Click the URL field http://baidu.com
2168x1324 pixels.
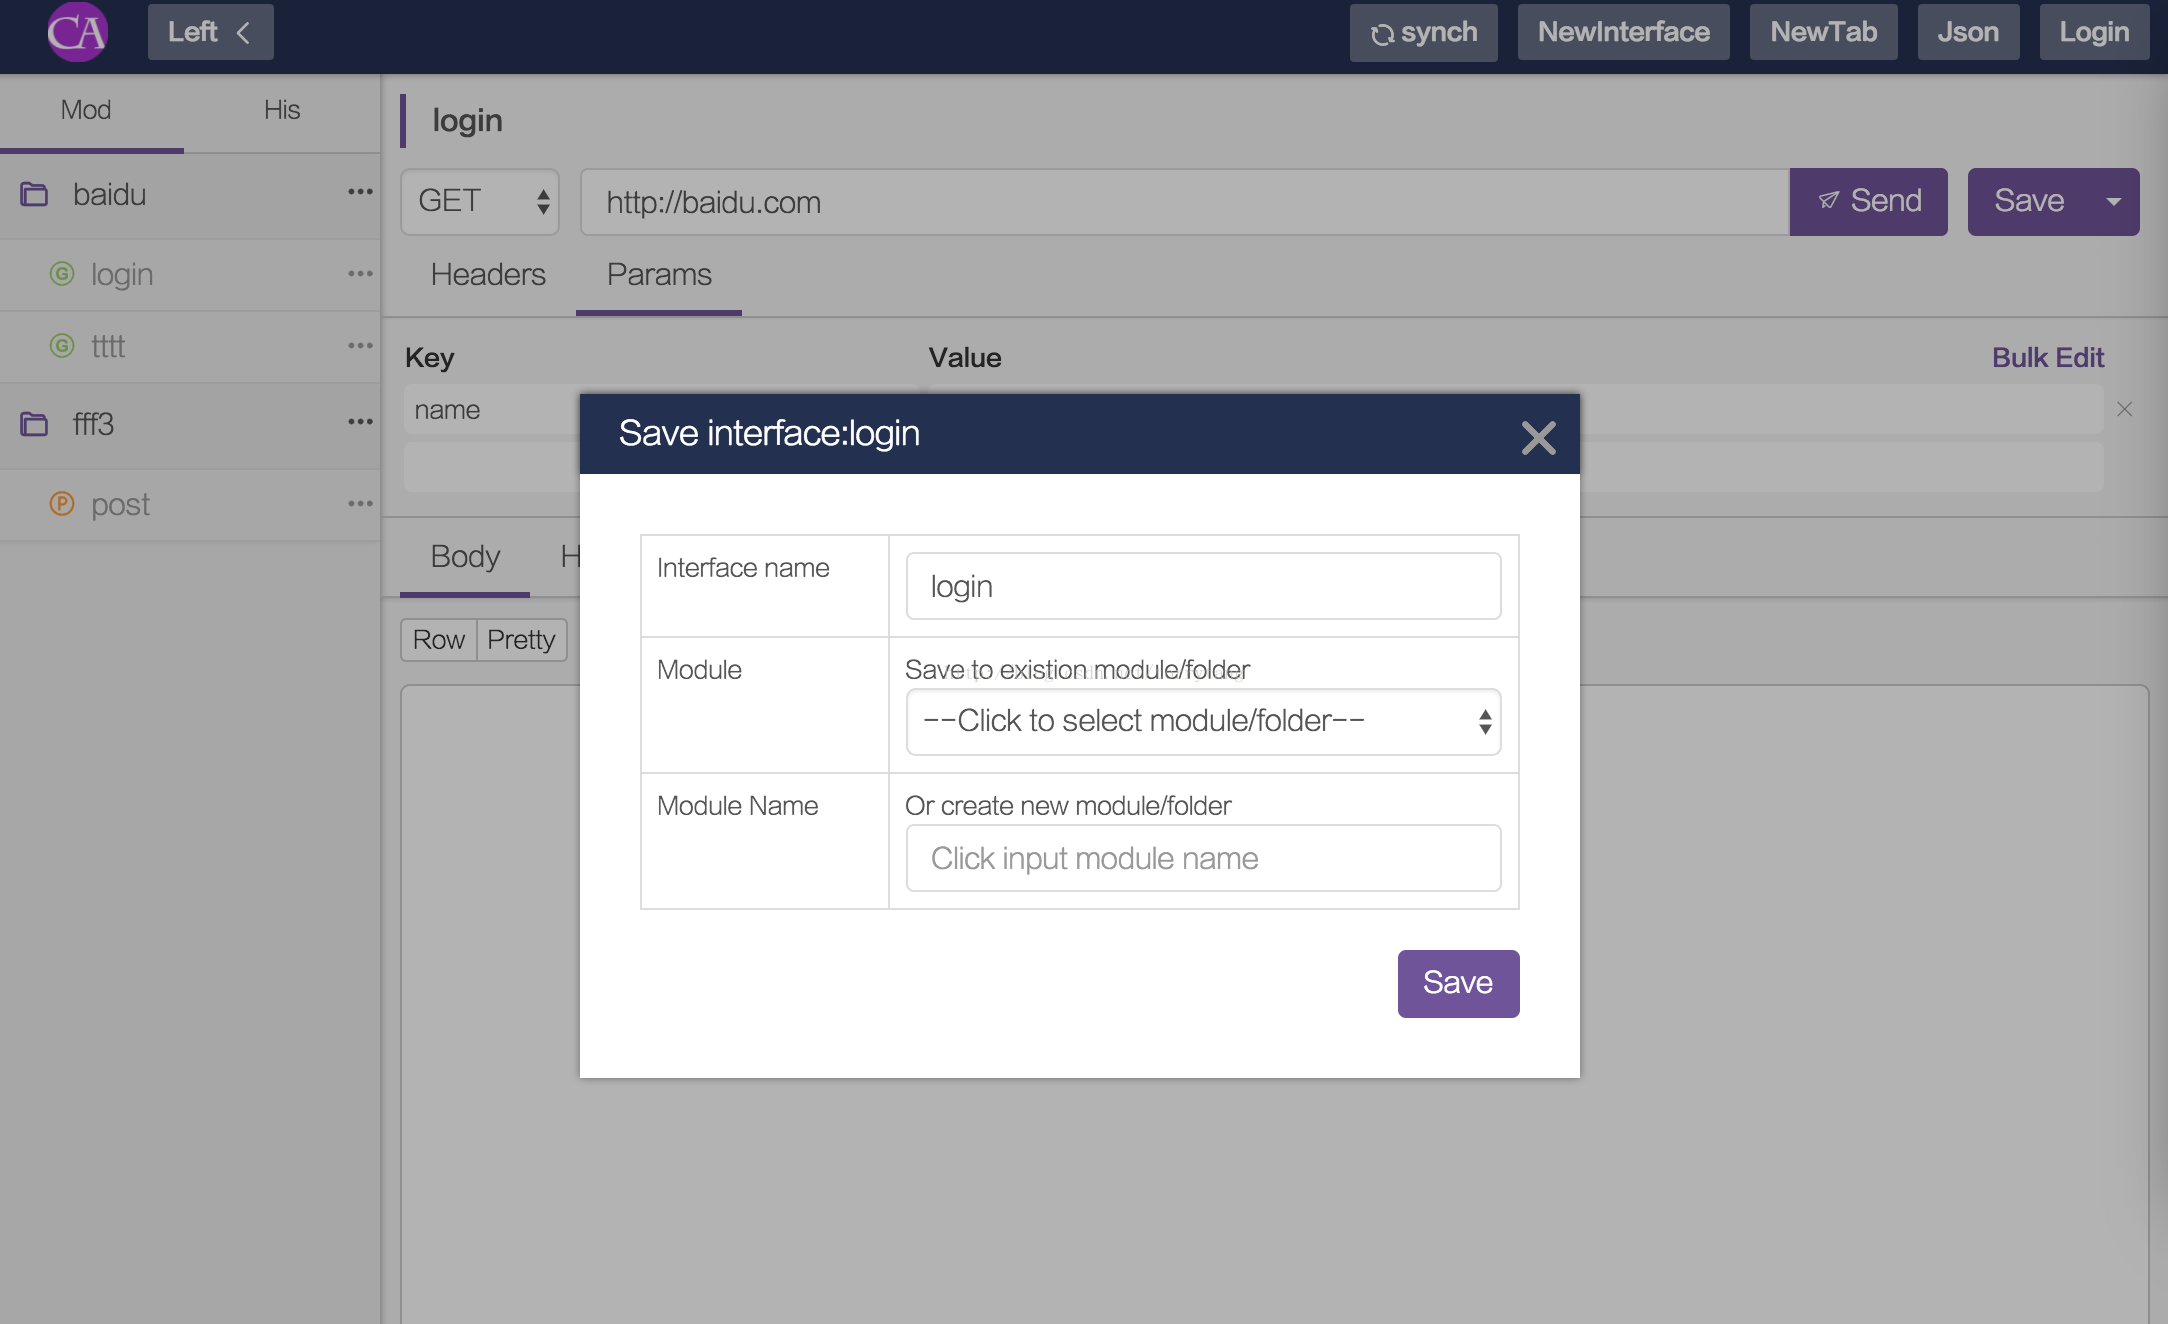(x=1184, y=202)
